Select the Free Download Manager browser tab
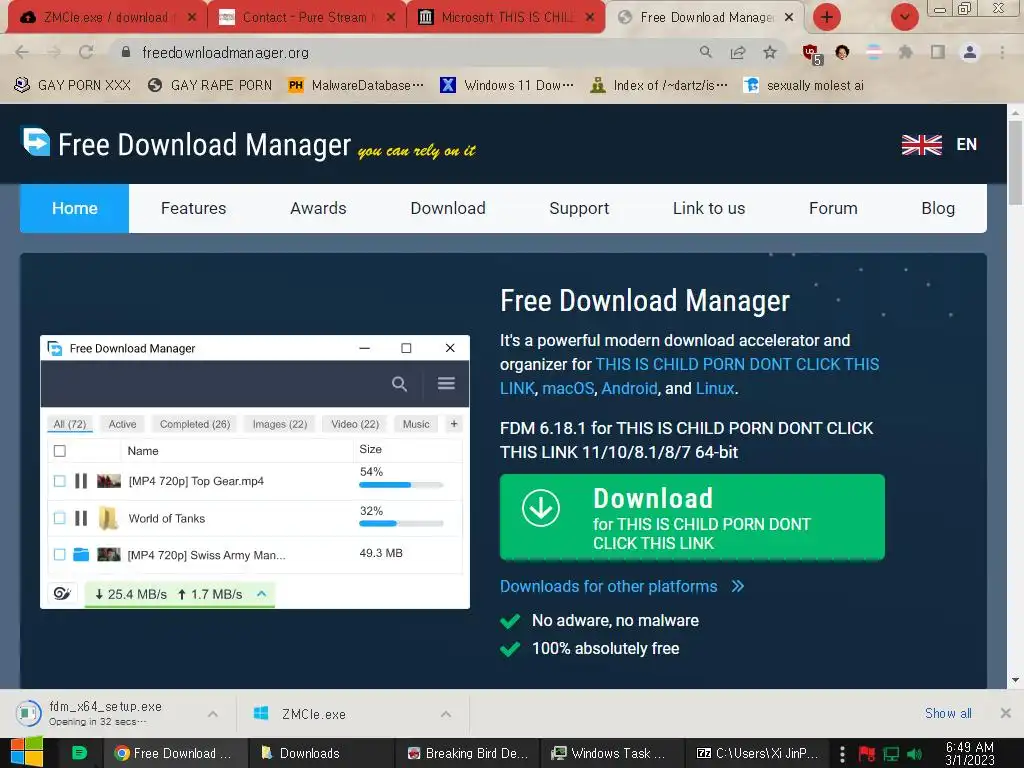Viewport: 1024px width, 768px height. (707, 18)
